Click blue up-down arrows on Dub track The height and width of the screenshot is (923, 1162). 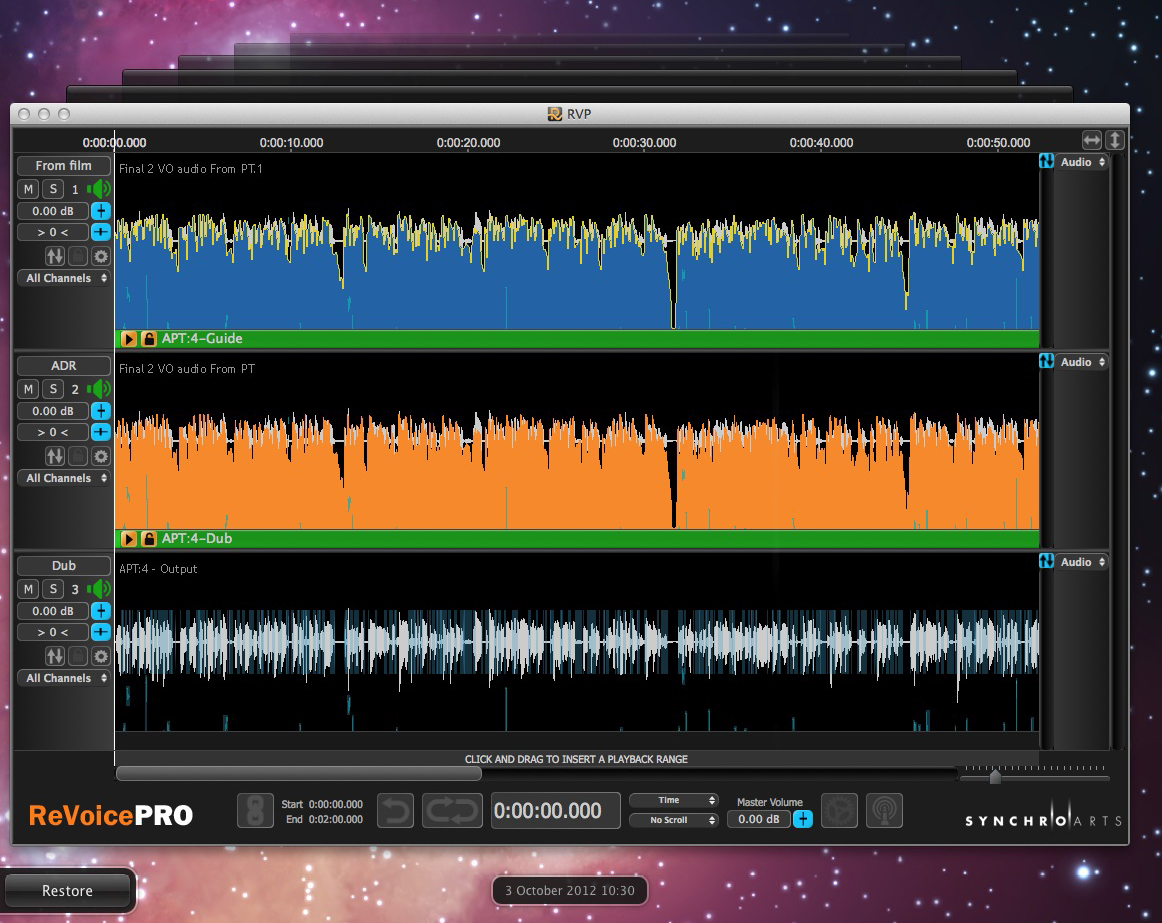click(x=1047, y=562)
